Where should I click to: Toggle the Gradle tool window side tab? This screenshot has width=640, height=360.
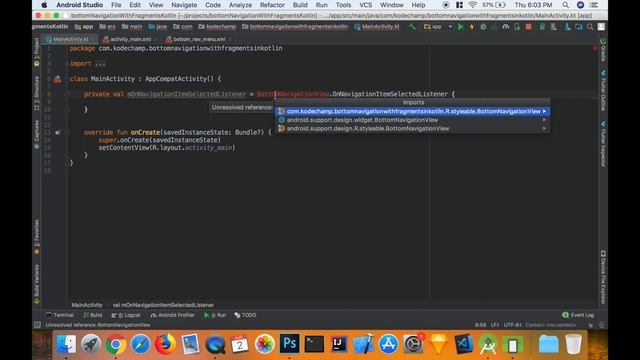point(603,50)
